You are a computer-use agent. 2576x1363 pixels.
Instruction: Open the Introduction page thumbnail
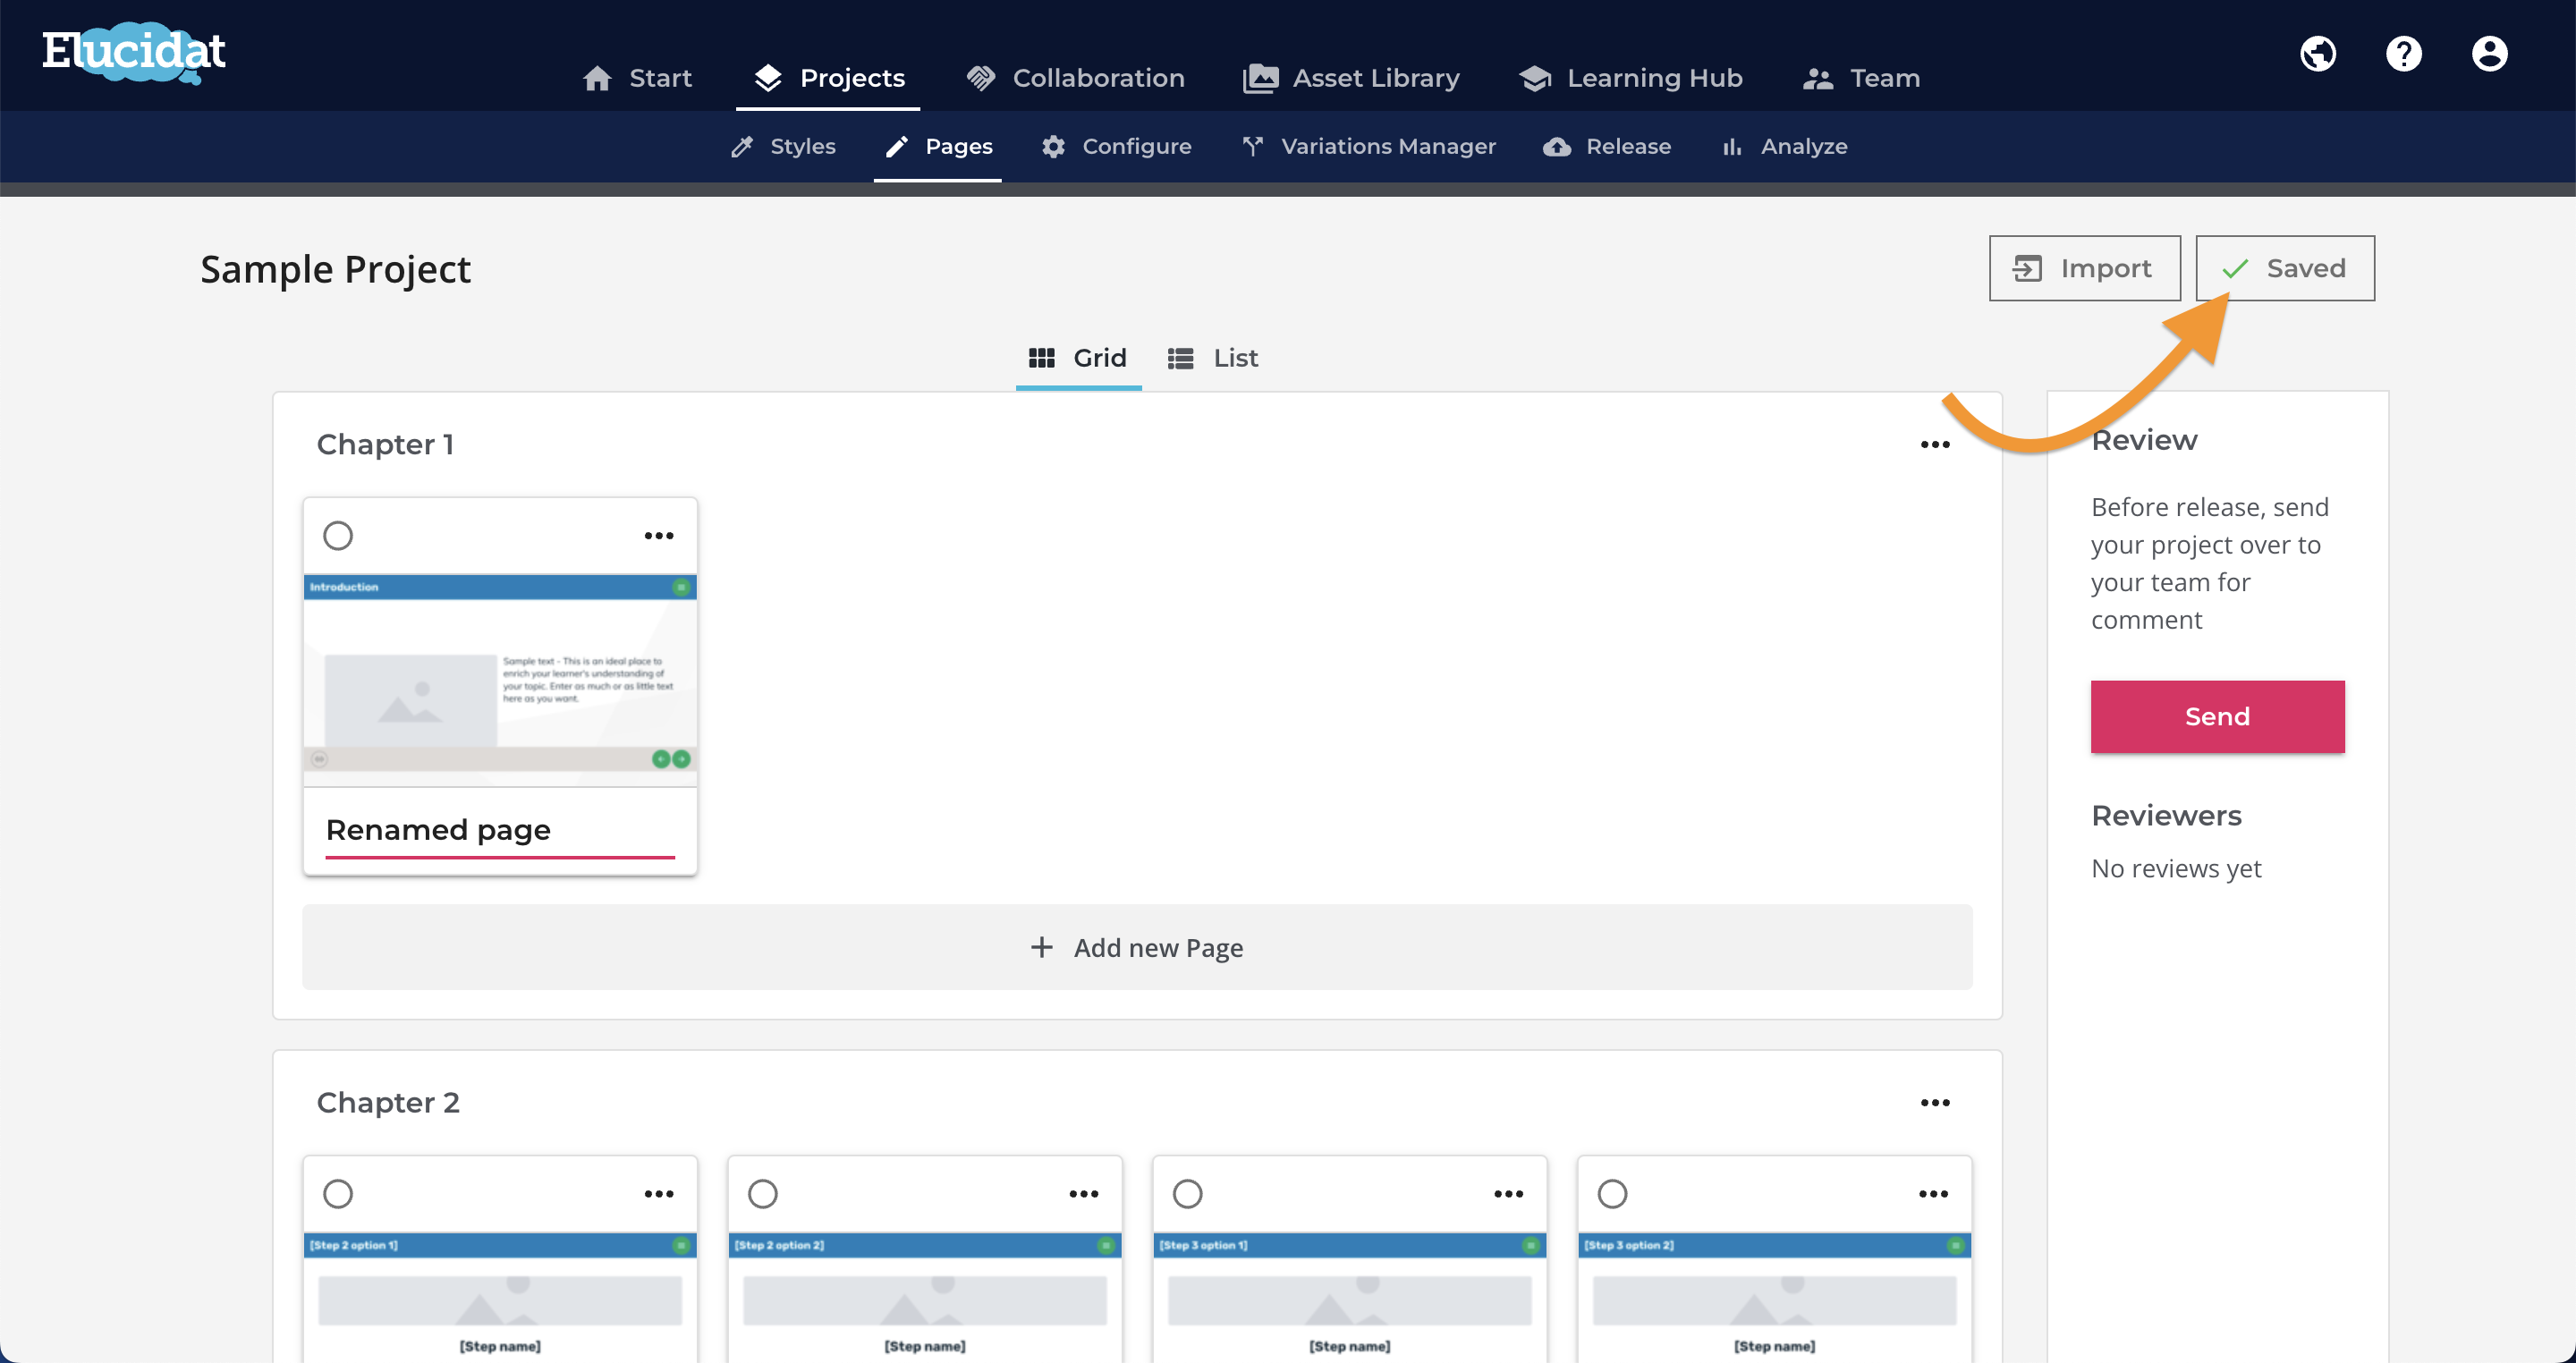pyautogui.click(x=500, y=680)
